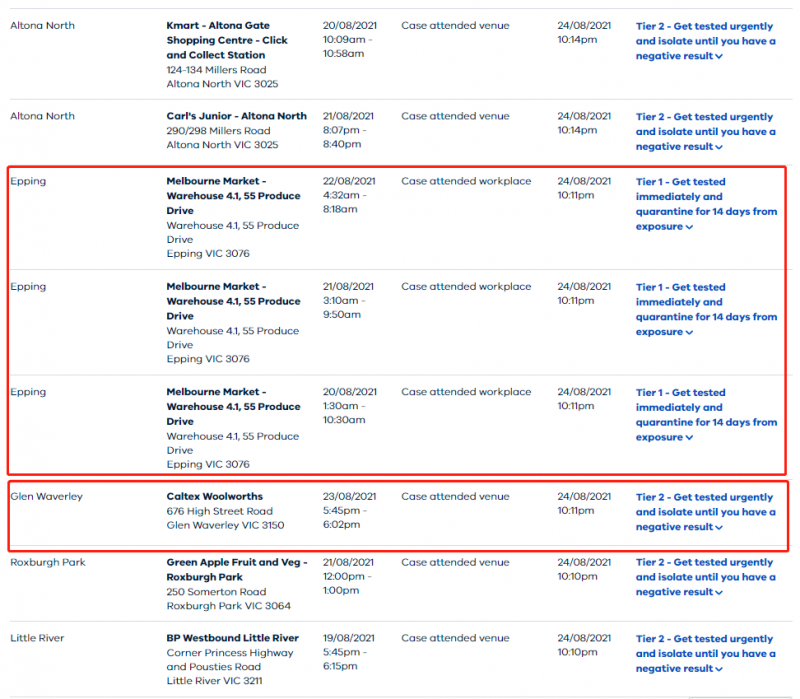Click exposure time 20/08/2021 1:30am Epping
The width and height of the screenshot is (800, 699).
[349, 406]
